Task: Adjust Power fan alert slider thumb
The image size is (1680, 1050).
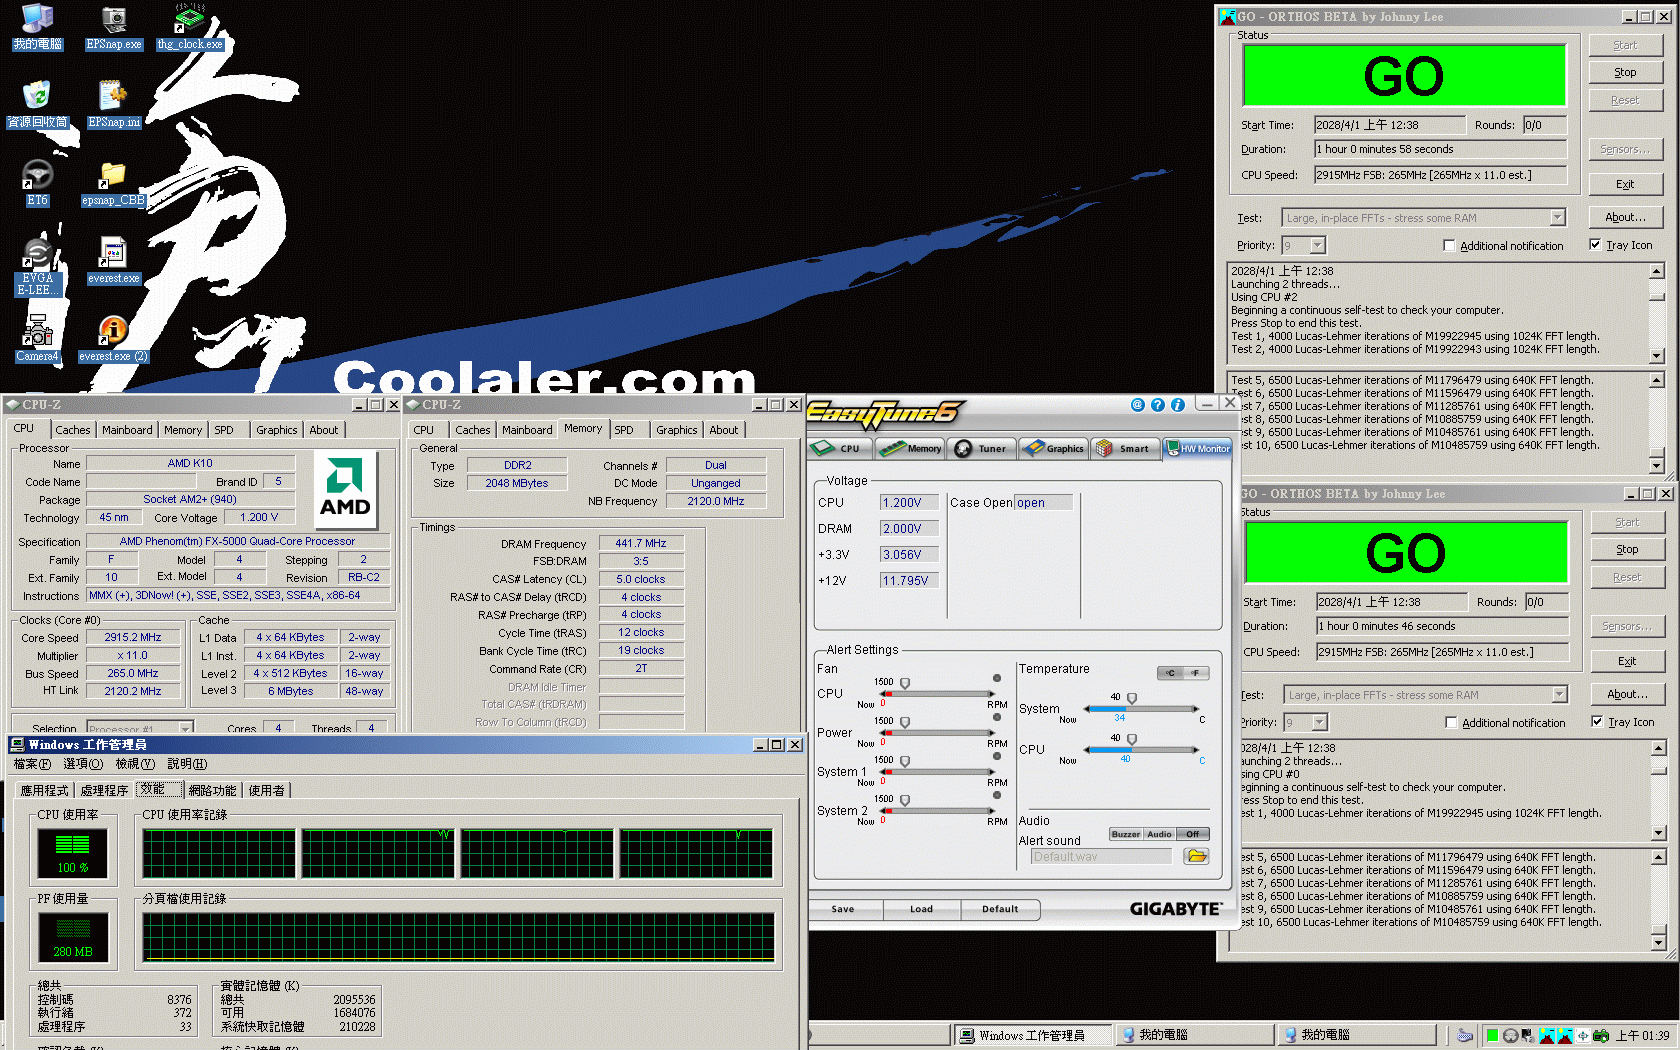Action: pos(905,722)
